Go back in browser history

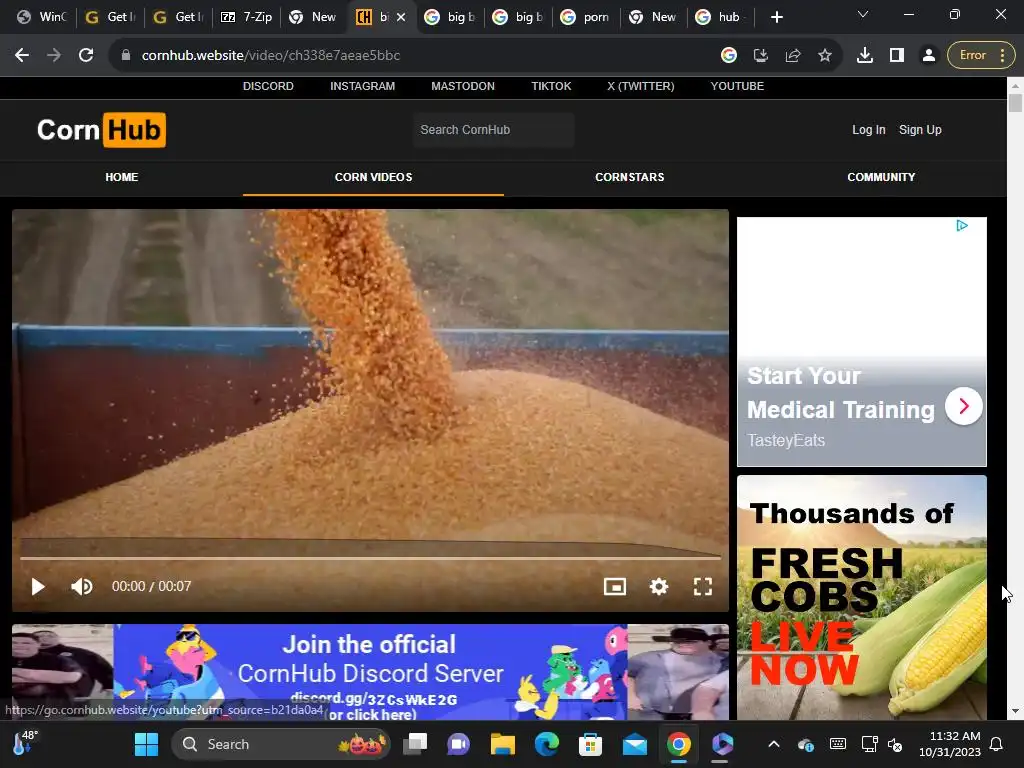pyautogui.click(x=22, y=56)
